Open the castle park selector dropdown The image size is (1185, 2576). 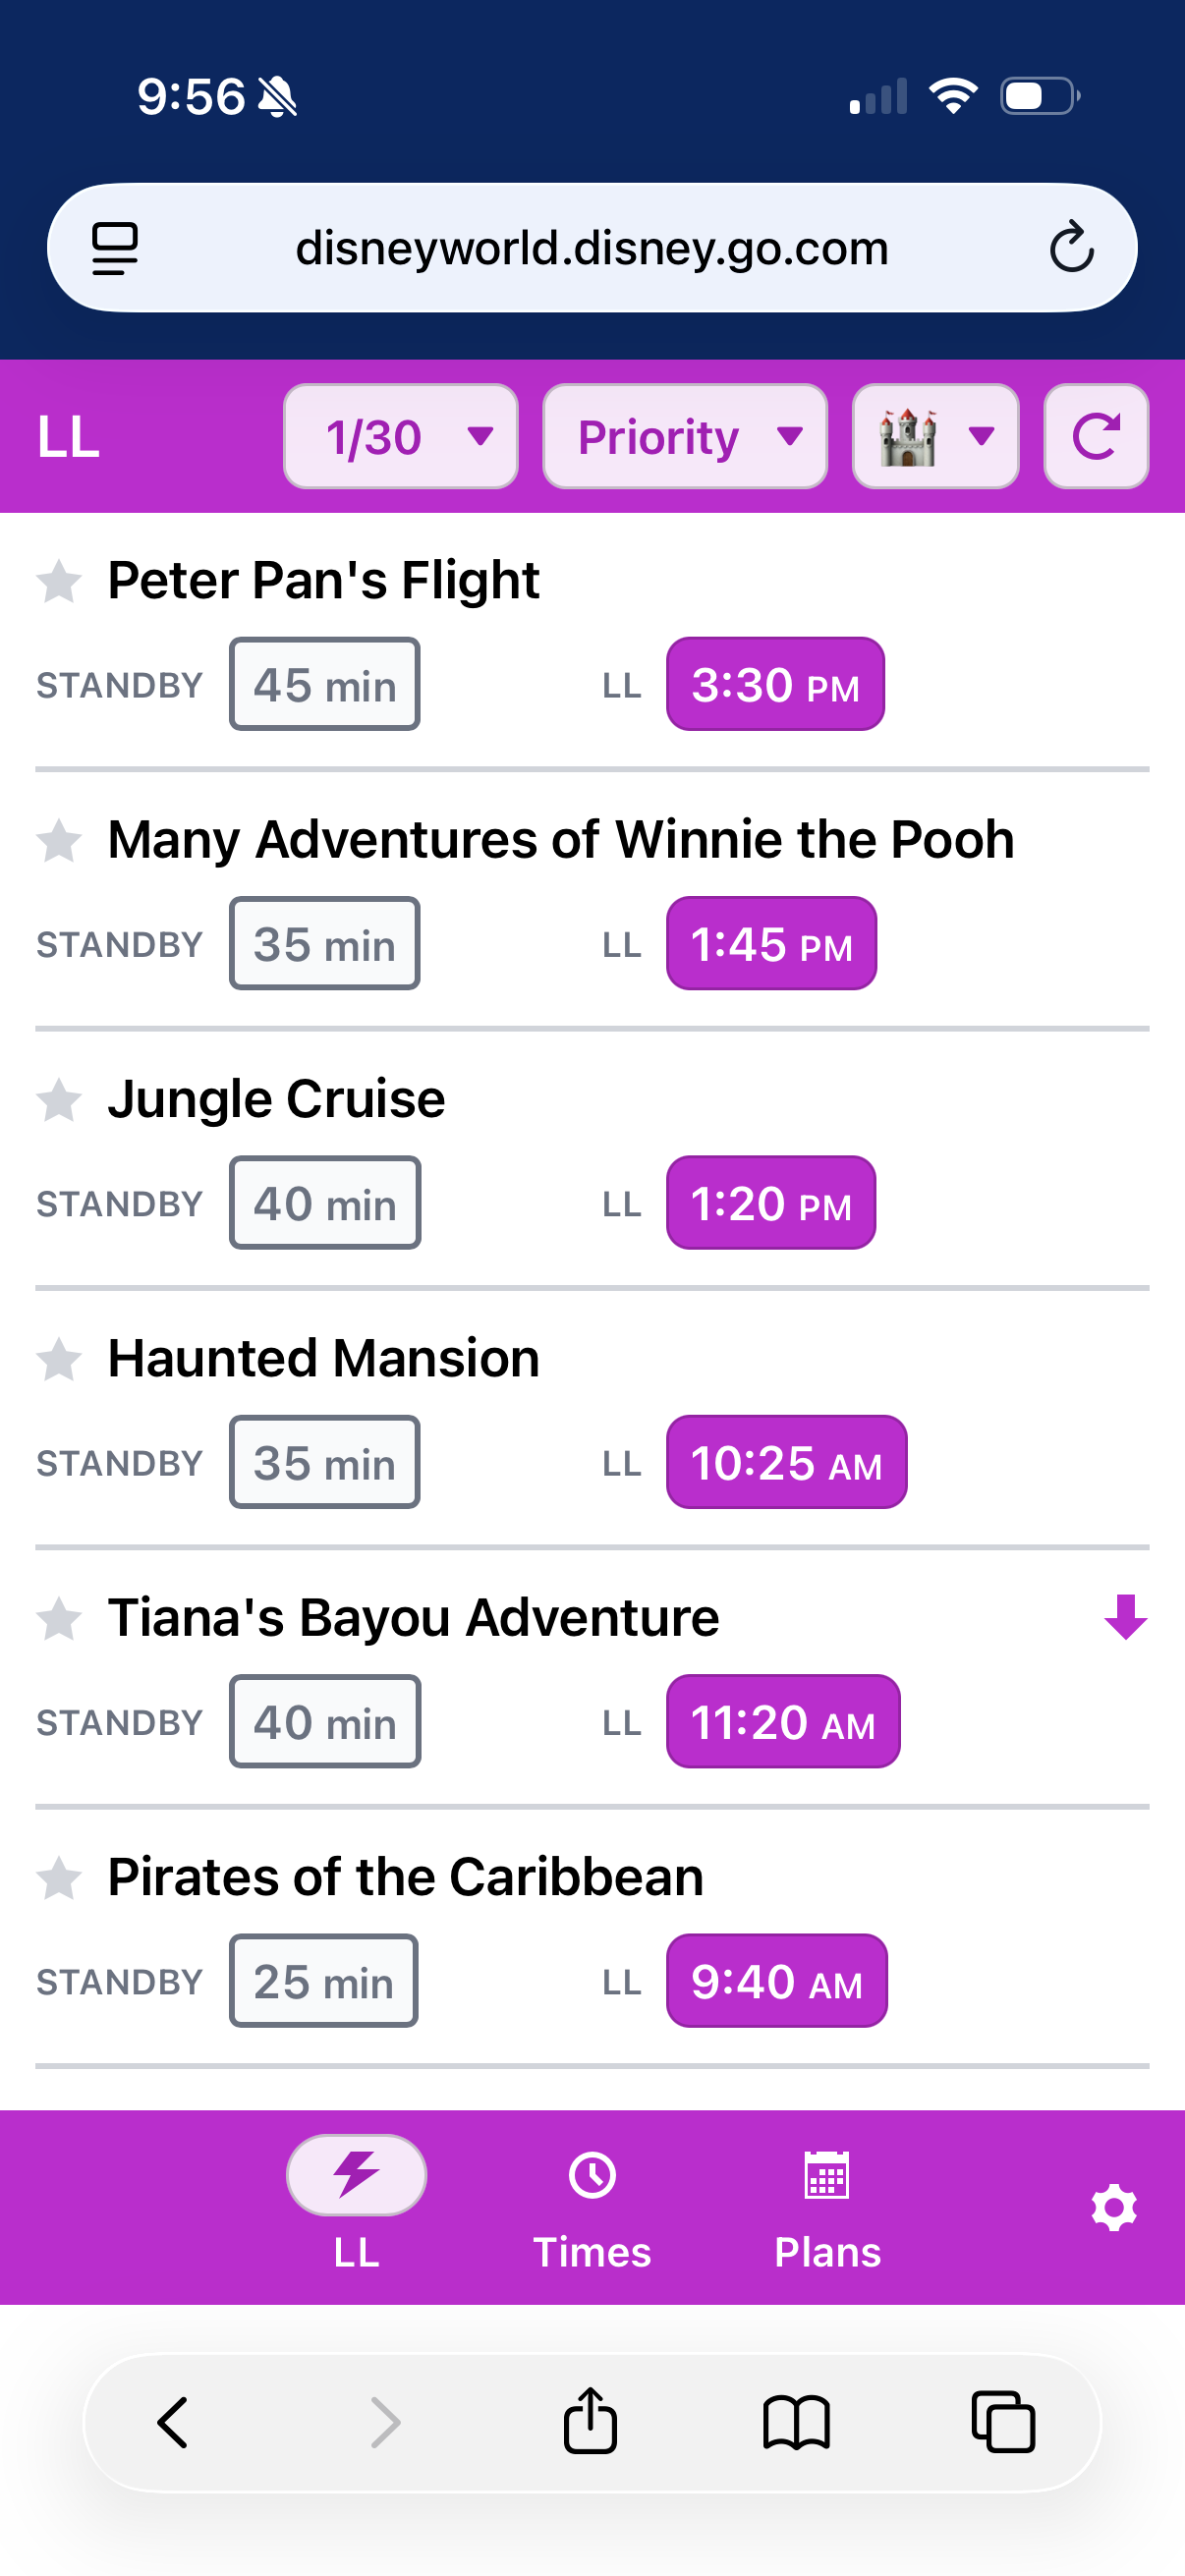click(x=935, y=437)
